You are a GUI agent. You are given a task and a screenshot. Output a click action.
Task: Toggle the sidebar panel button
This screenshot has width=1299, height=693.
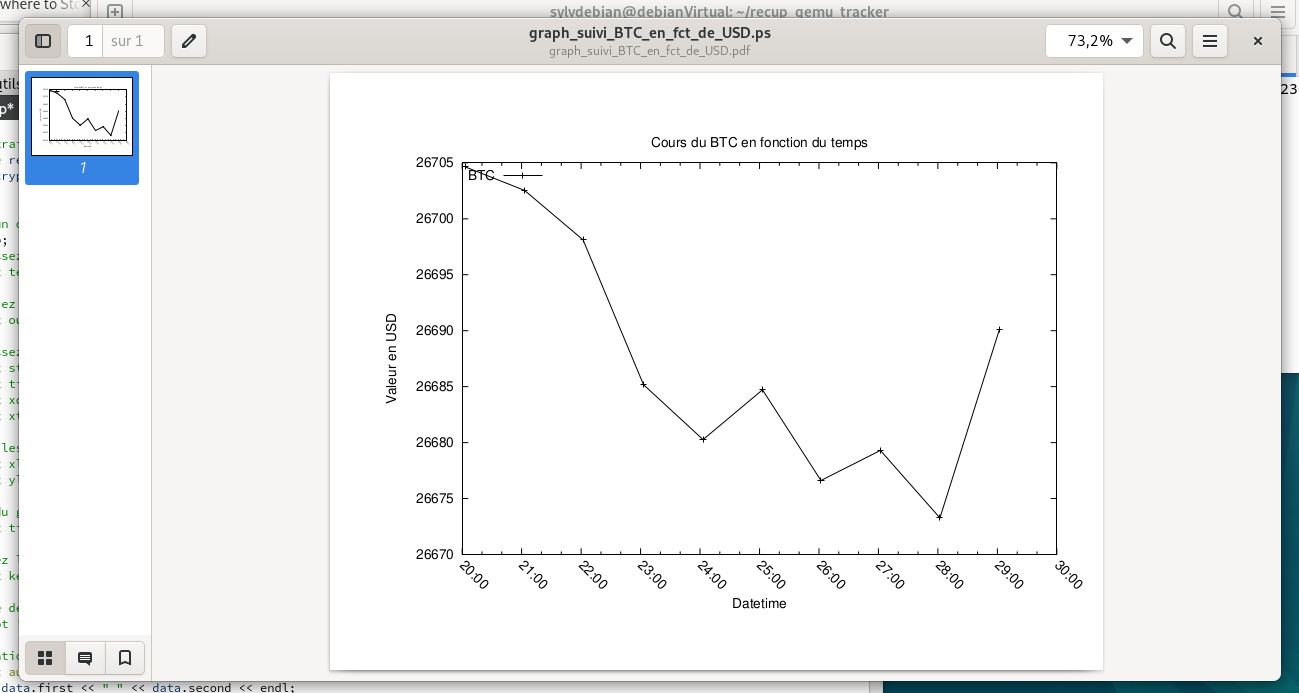43,41
